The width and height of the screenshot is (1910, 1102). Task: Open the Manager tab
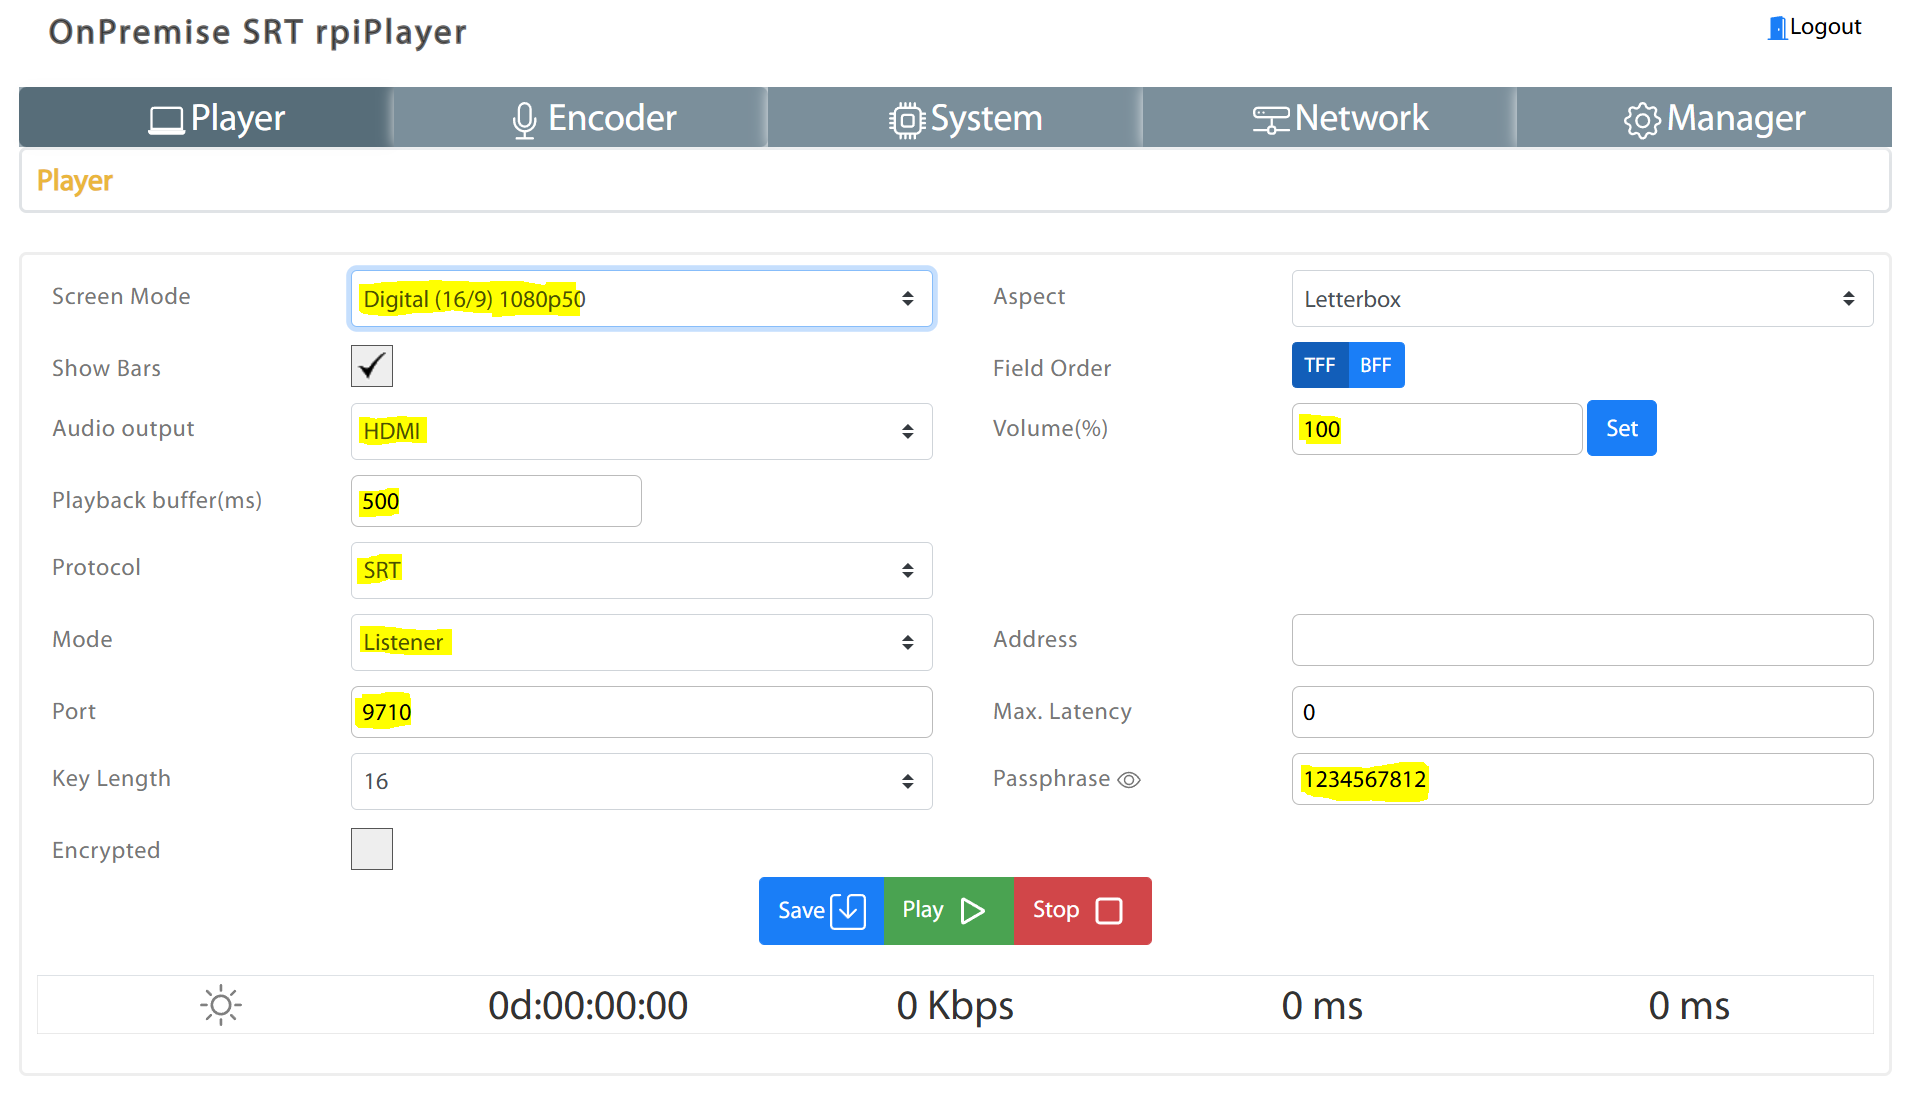[x=1704, y=118]
